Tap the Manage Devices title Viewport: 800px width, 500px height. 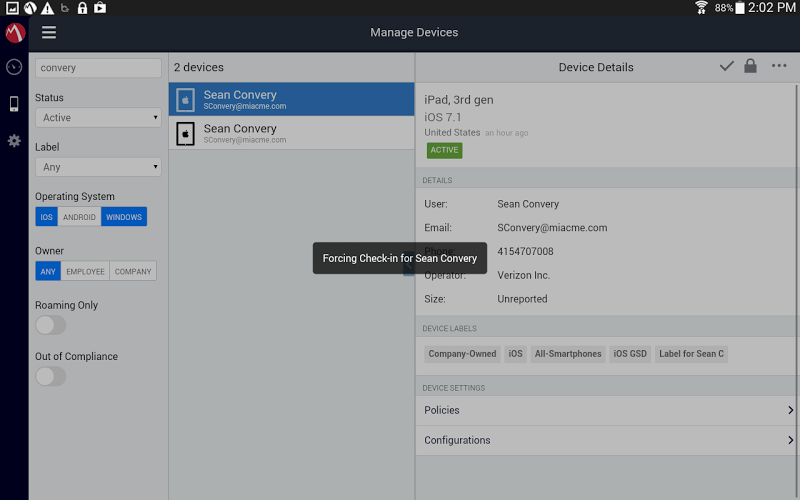[414, 33]
